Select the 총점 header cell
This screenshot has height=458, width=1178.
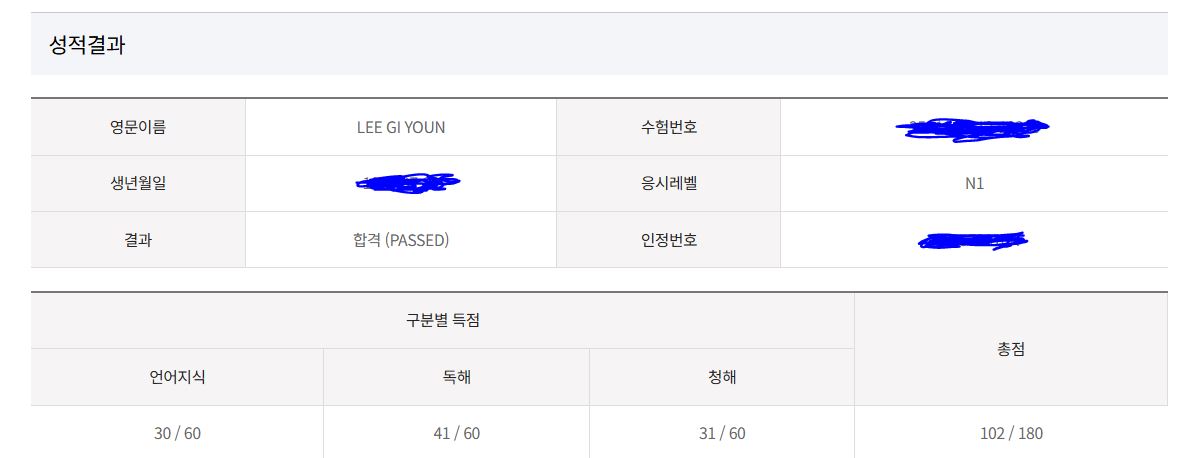coord(1011,349)
